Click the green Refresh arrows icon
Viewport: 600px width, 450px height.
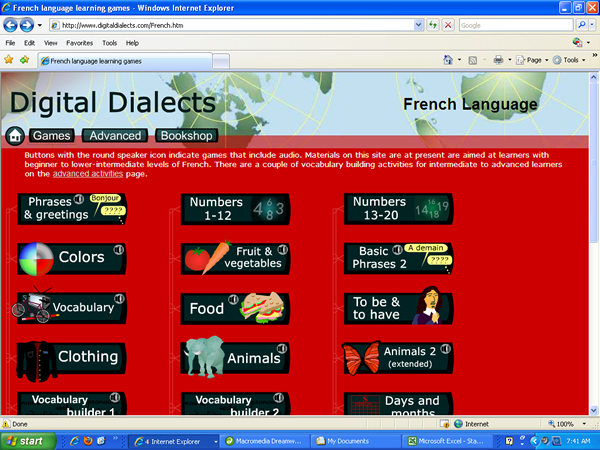point(433,25)
